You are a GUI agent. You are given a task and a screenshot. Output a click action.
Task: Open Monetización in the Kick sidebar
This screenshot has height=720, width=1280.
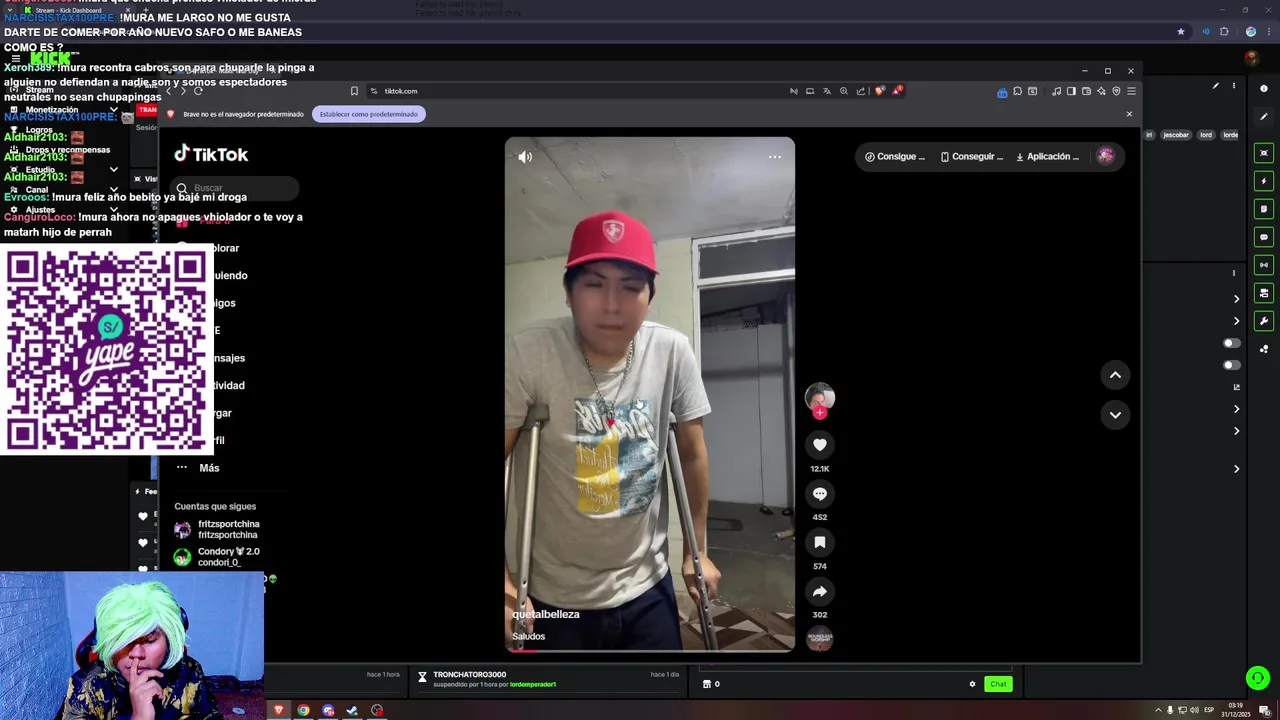pos(62,110)
